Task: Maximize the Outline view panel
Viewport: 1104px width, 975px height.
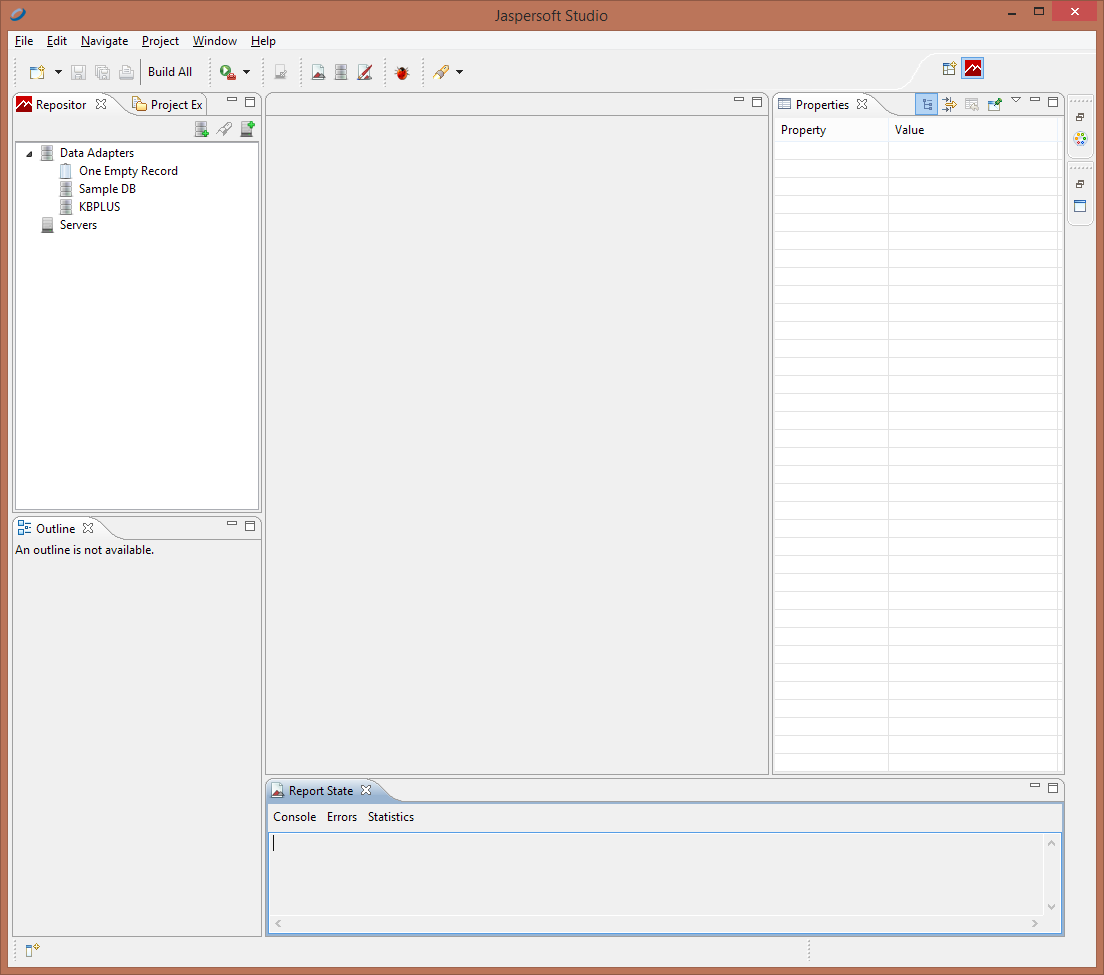Action: point(250,526)
